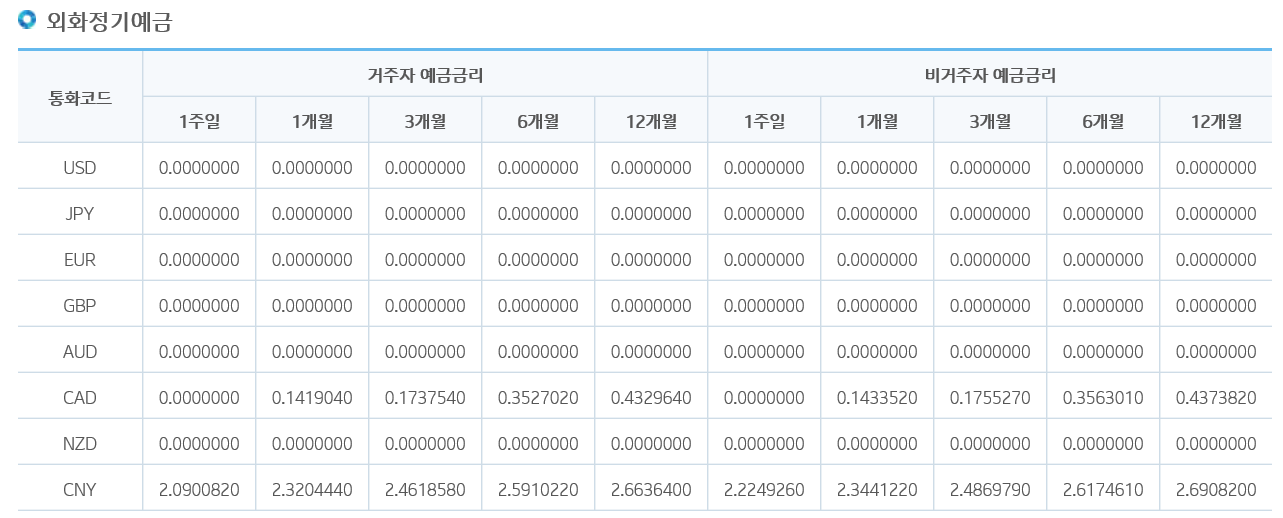Screen dimensions: 1283x518
Task: Select the 1개월 header under 거주자 예금금리
Action: (312, 121)
